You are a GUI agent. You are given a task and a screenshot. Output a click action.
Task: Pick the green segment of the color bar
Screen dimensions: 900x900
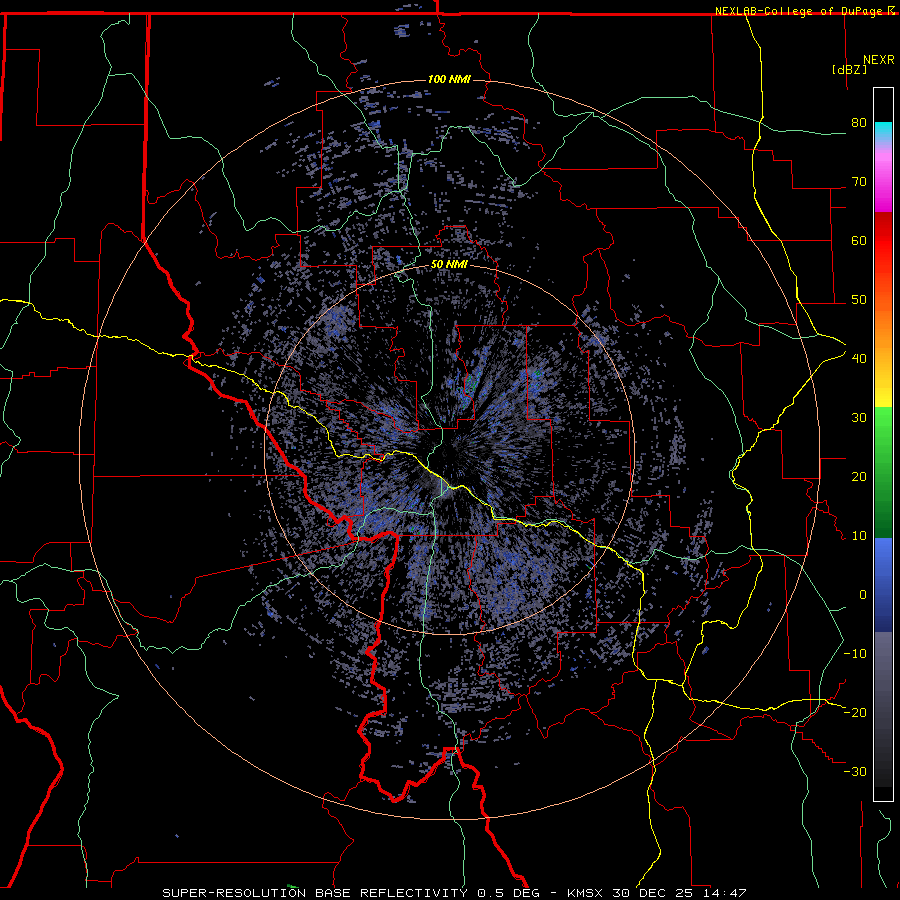click(x=883, y=472)
